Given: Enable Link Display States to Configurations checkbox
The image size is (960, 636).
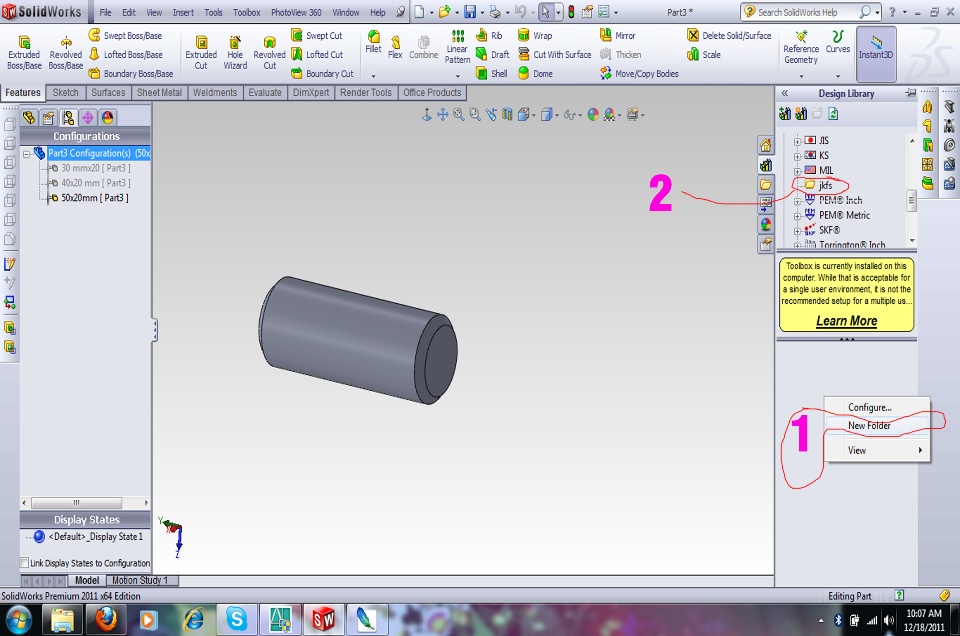Looking at the screenshot, I should (x=25, y=563).
